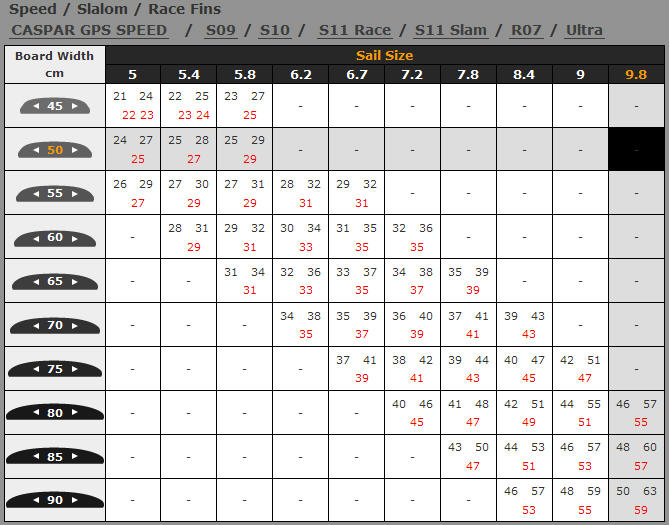
Task: Click right arrow on board width 90
Action: (75, 500)
